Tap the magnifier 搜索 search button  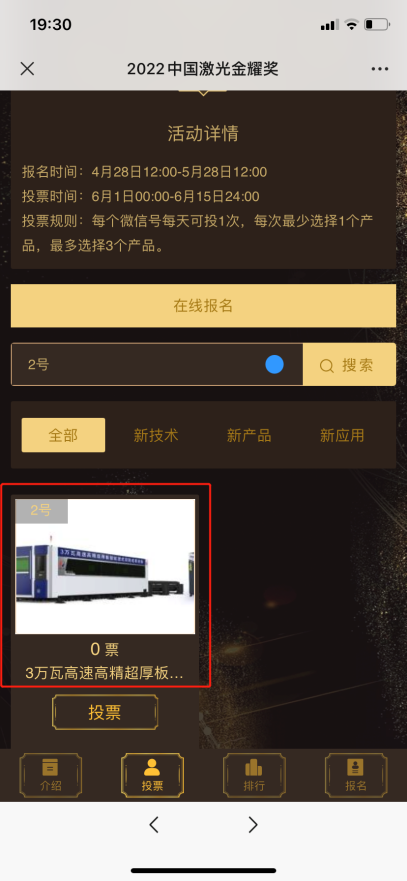click(349, 365)
